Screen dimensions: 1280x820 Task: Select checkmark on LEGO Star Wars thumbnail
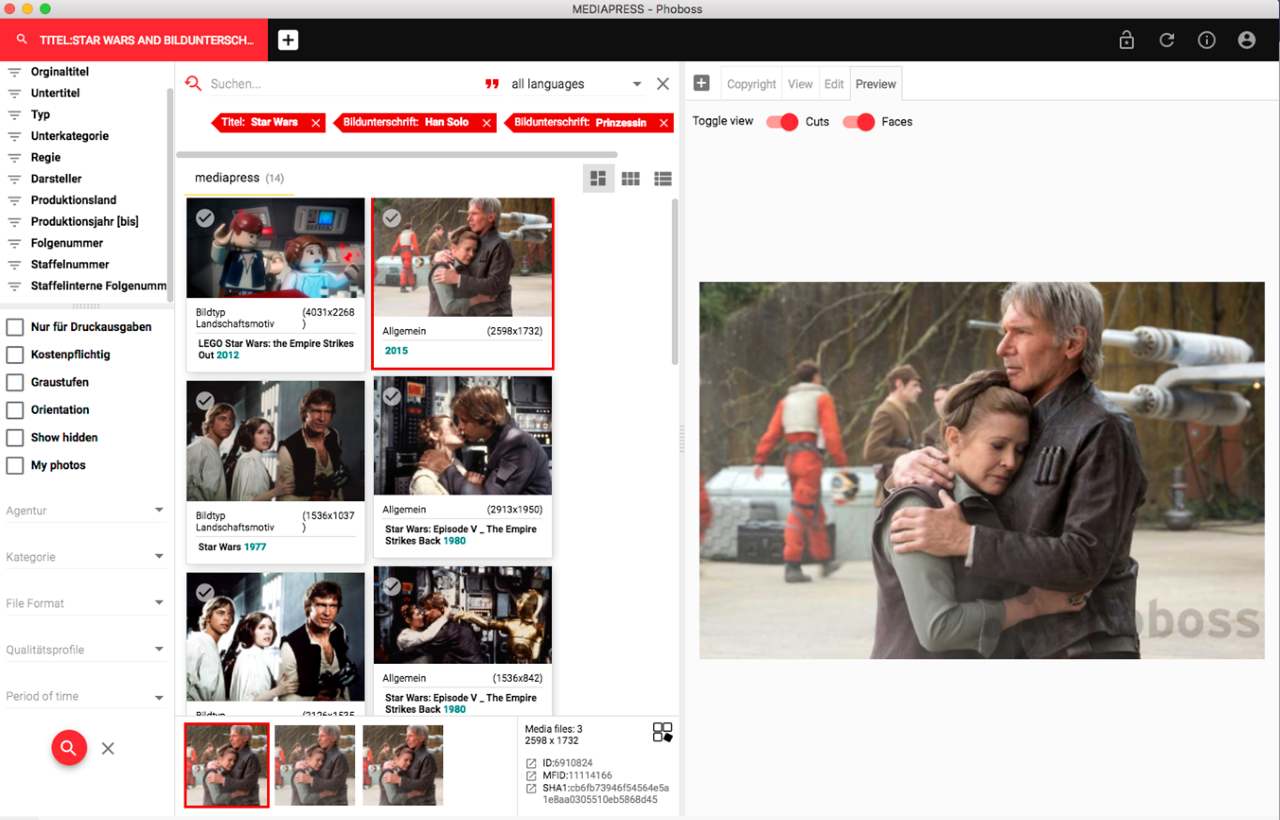click(x=205, y=217)
